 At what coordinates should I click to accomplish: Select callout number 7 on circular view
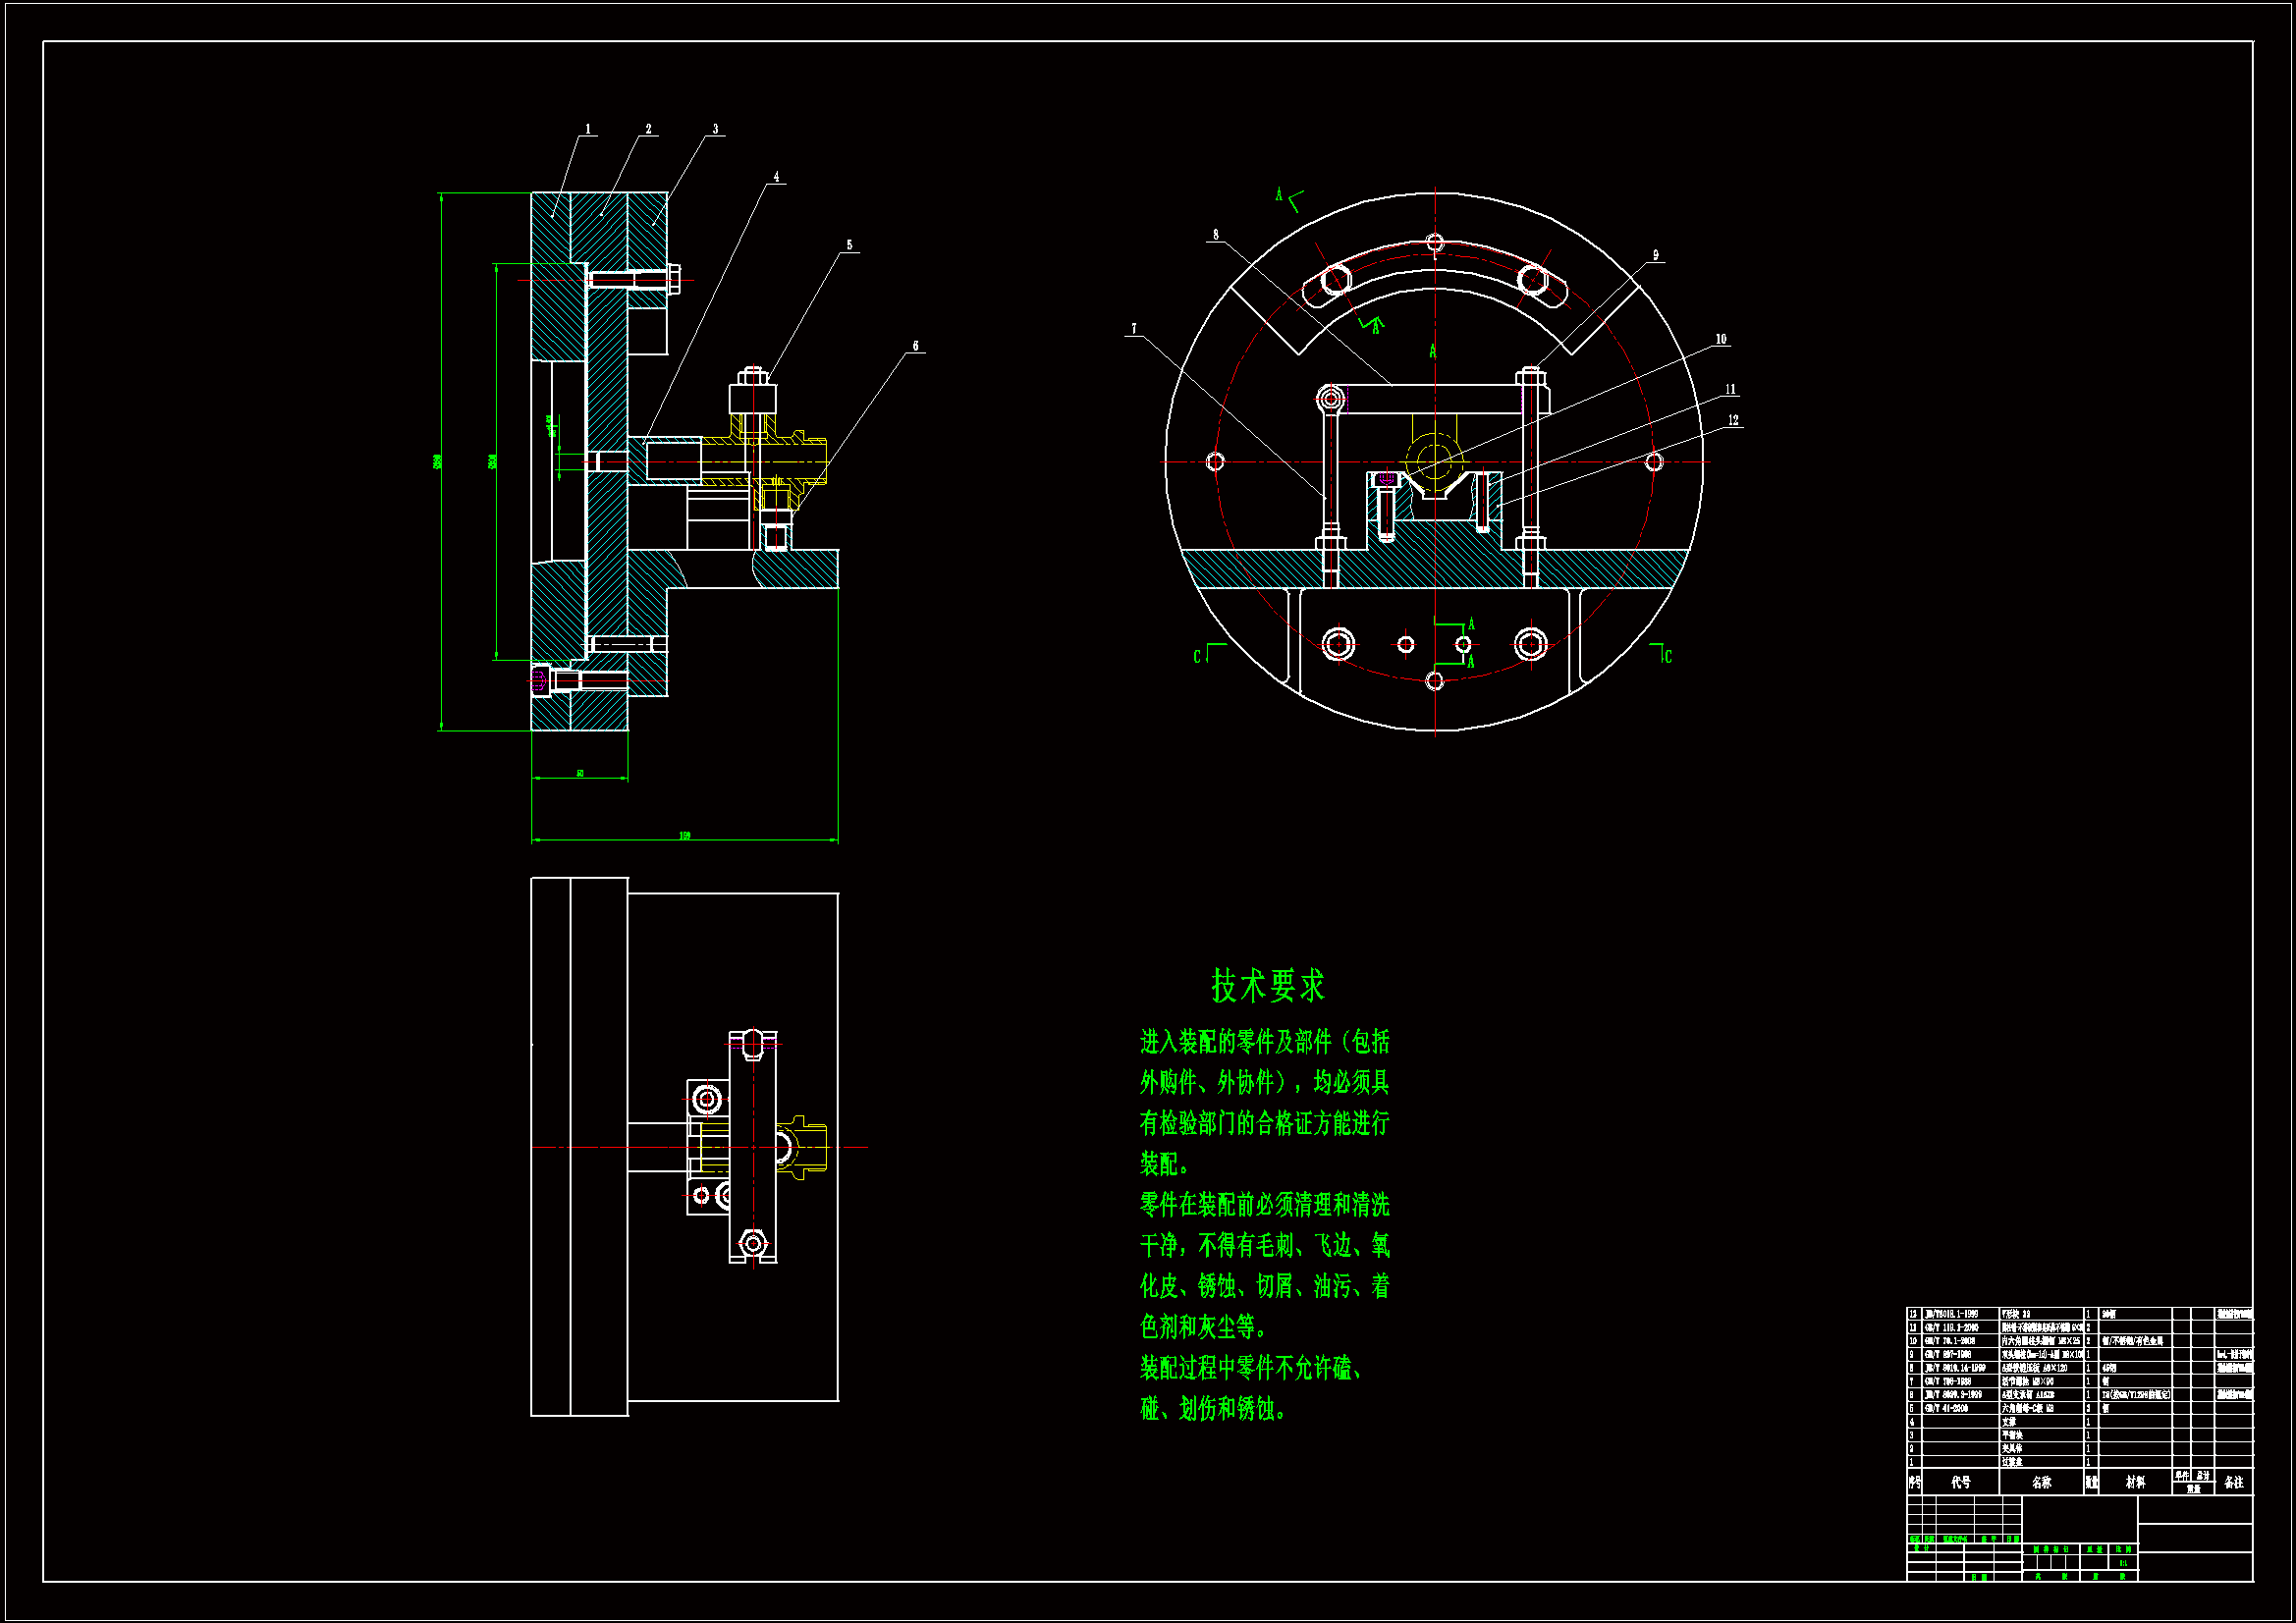1134,329
